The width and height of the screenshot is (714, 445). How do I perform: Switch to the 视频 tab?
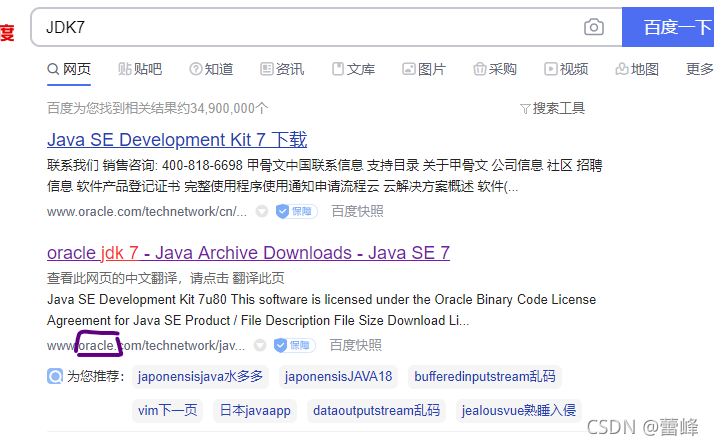(x=566, y=69)
